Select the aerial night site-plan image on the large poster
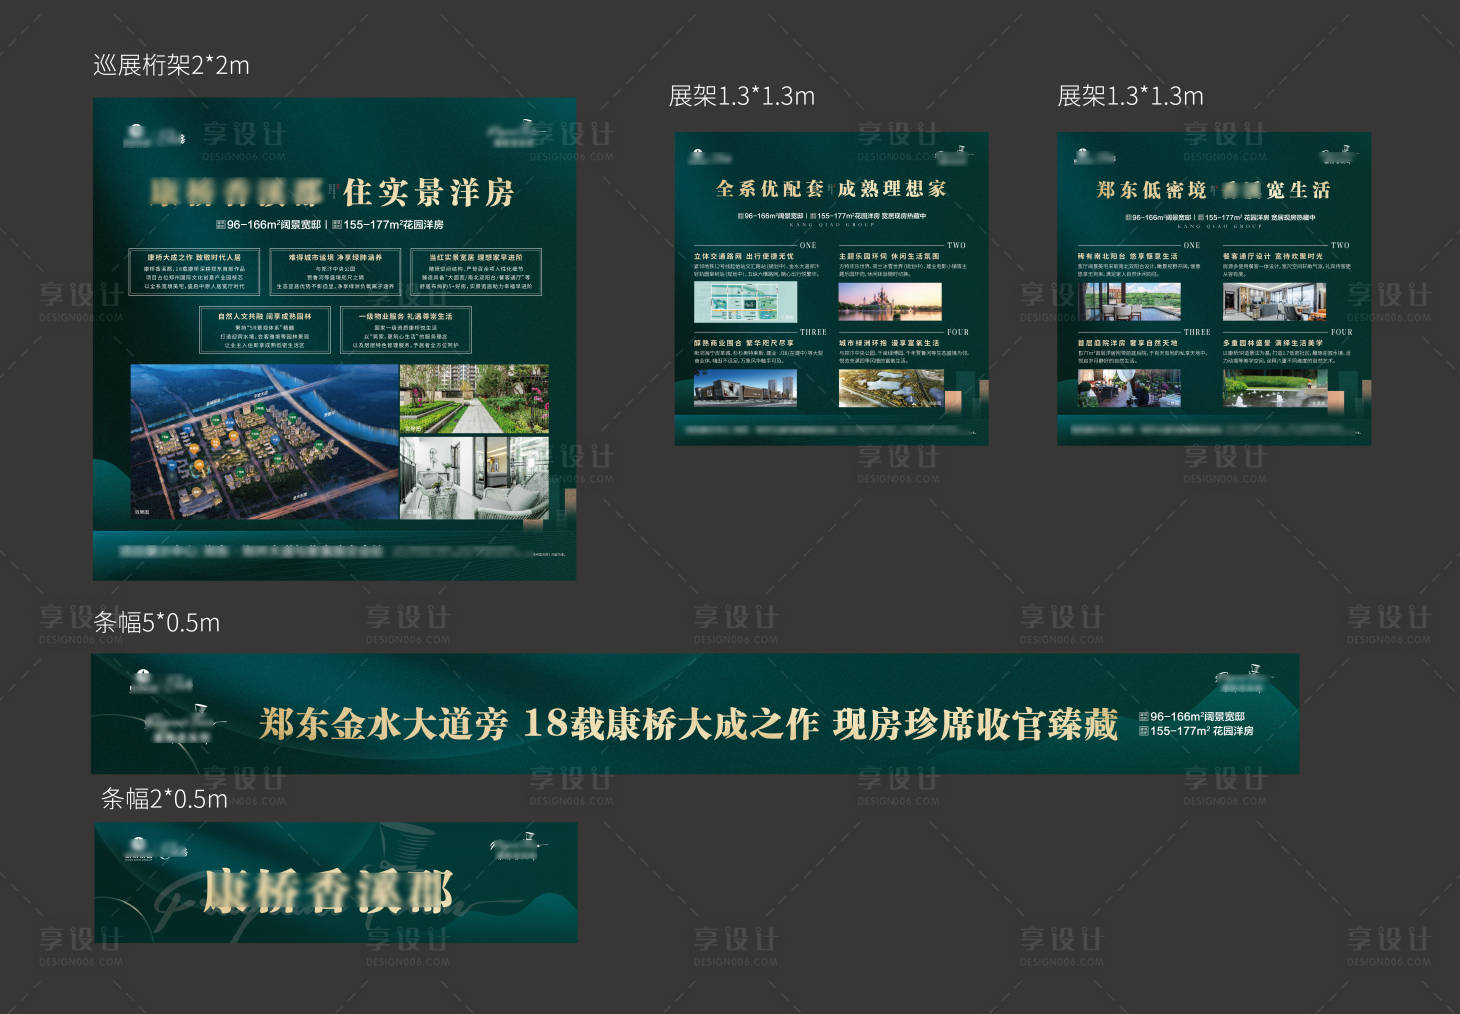Image resolution: width=1460 pixels, height=1014 pixels. [x=265, y=442]
